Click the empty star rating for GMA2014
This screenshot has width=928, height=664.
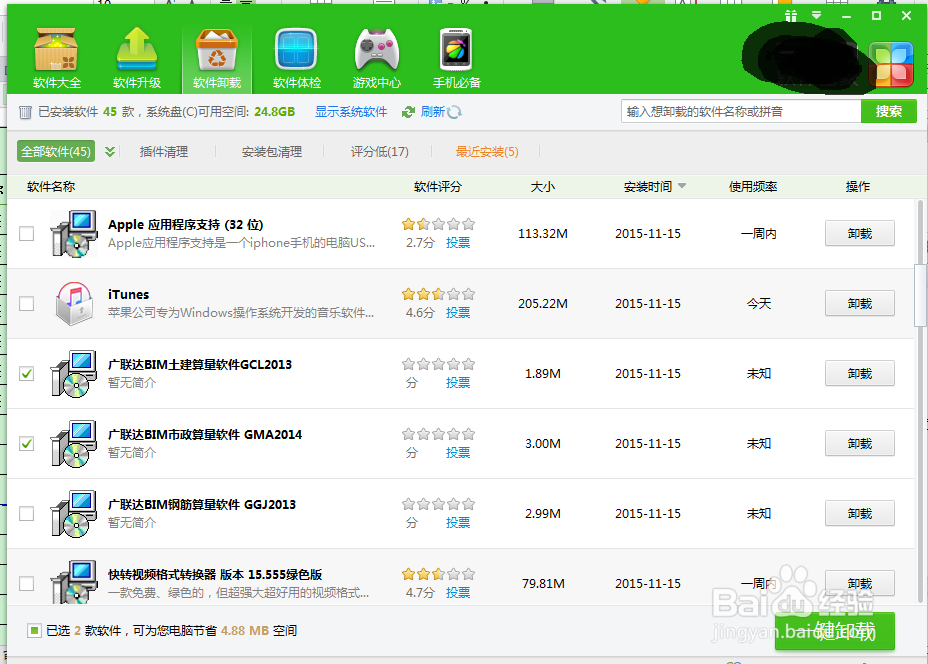[x=438, y=434]
